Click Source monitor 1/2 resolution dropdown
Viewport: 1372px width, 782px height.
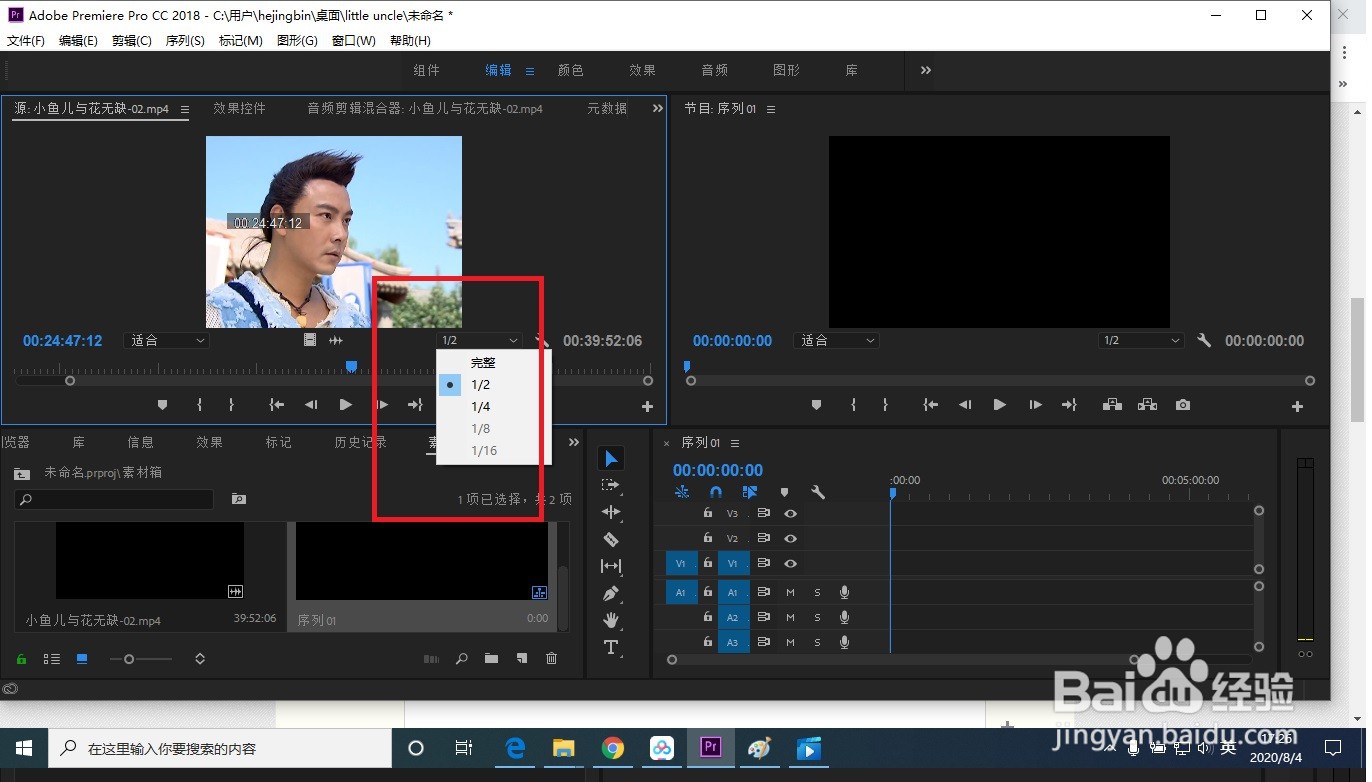point(479,340)
